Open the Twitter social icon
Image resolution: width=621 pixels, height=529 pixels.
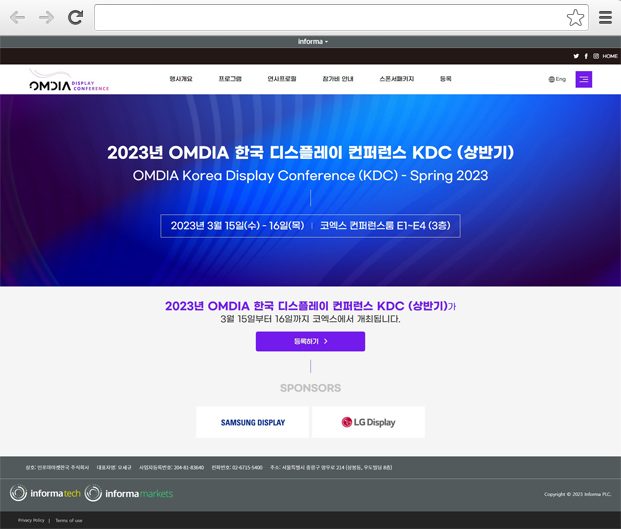[576, 56]
